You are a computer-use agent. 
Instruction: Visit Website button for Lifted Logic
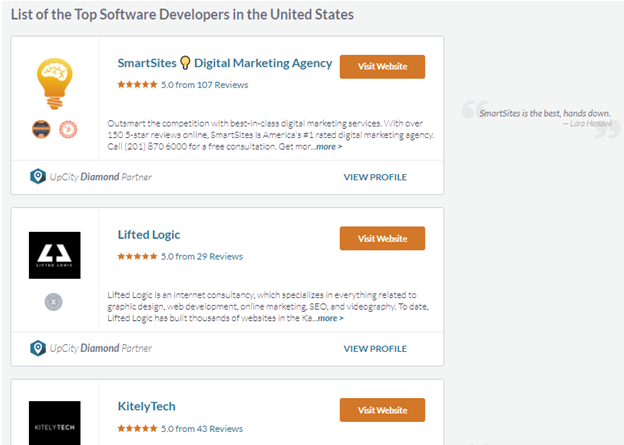click(x=382, y=238)
